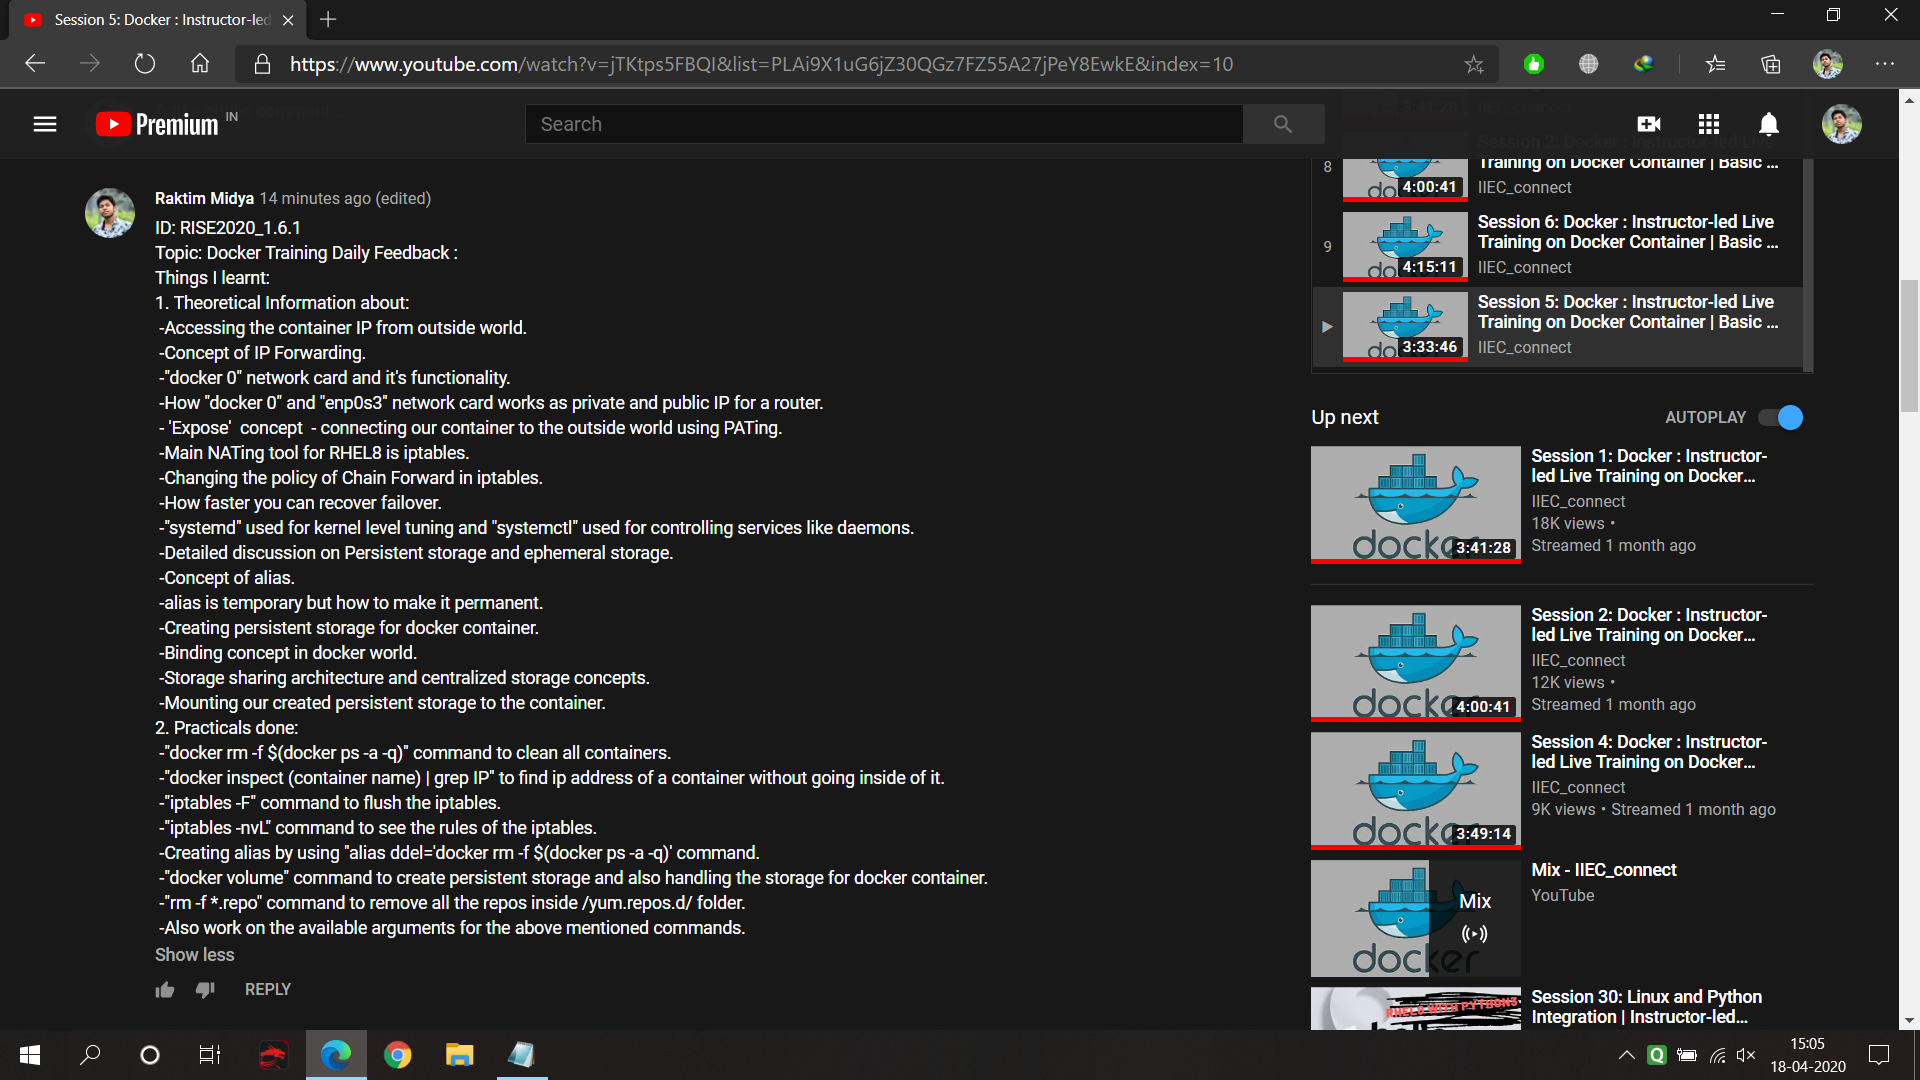Show hidden system tray icons chevron
Viewport: 1920px width, 1080px height.
(1626, 1055)
